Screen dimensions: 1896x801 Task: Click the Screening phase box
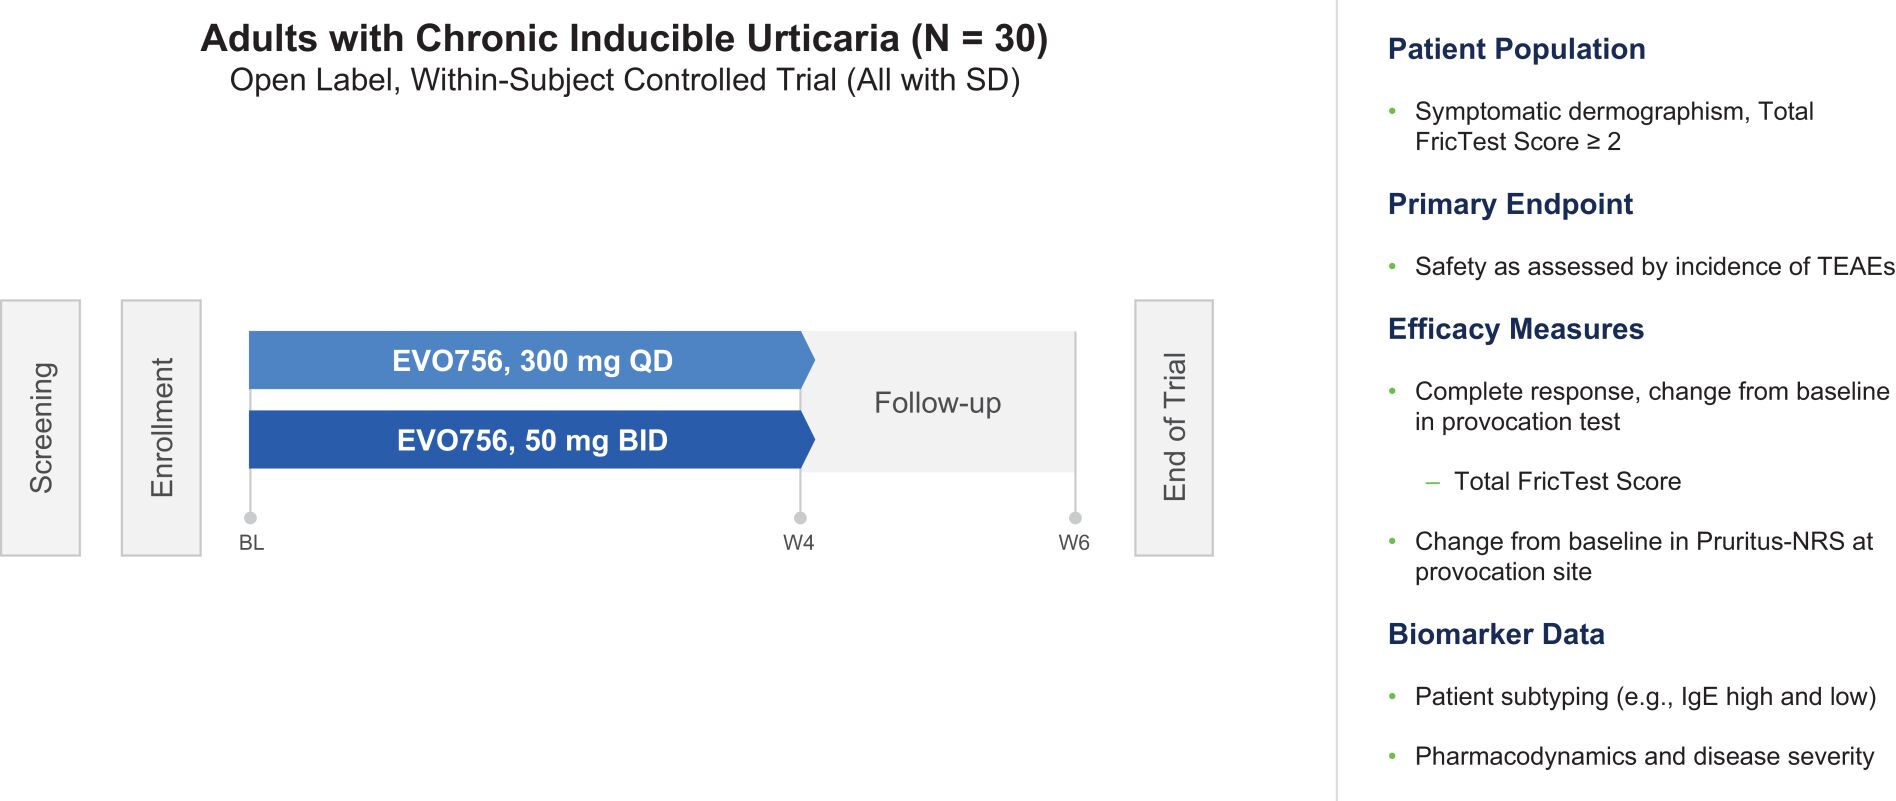pyautogui.click(x=41, y=428)
